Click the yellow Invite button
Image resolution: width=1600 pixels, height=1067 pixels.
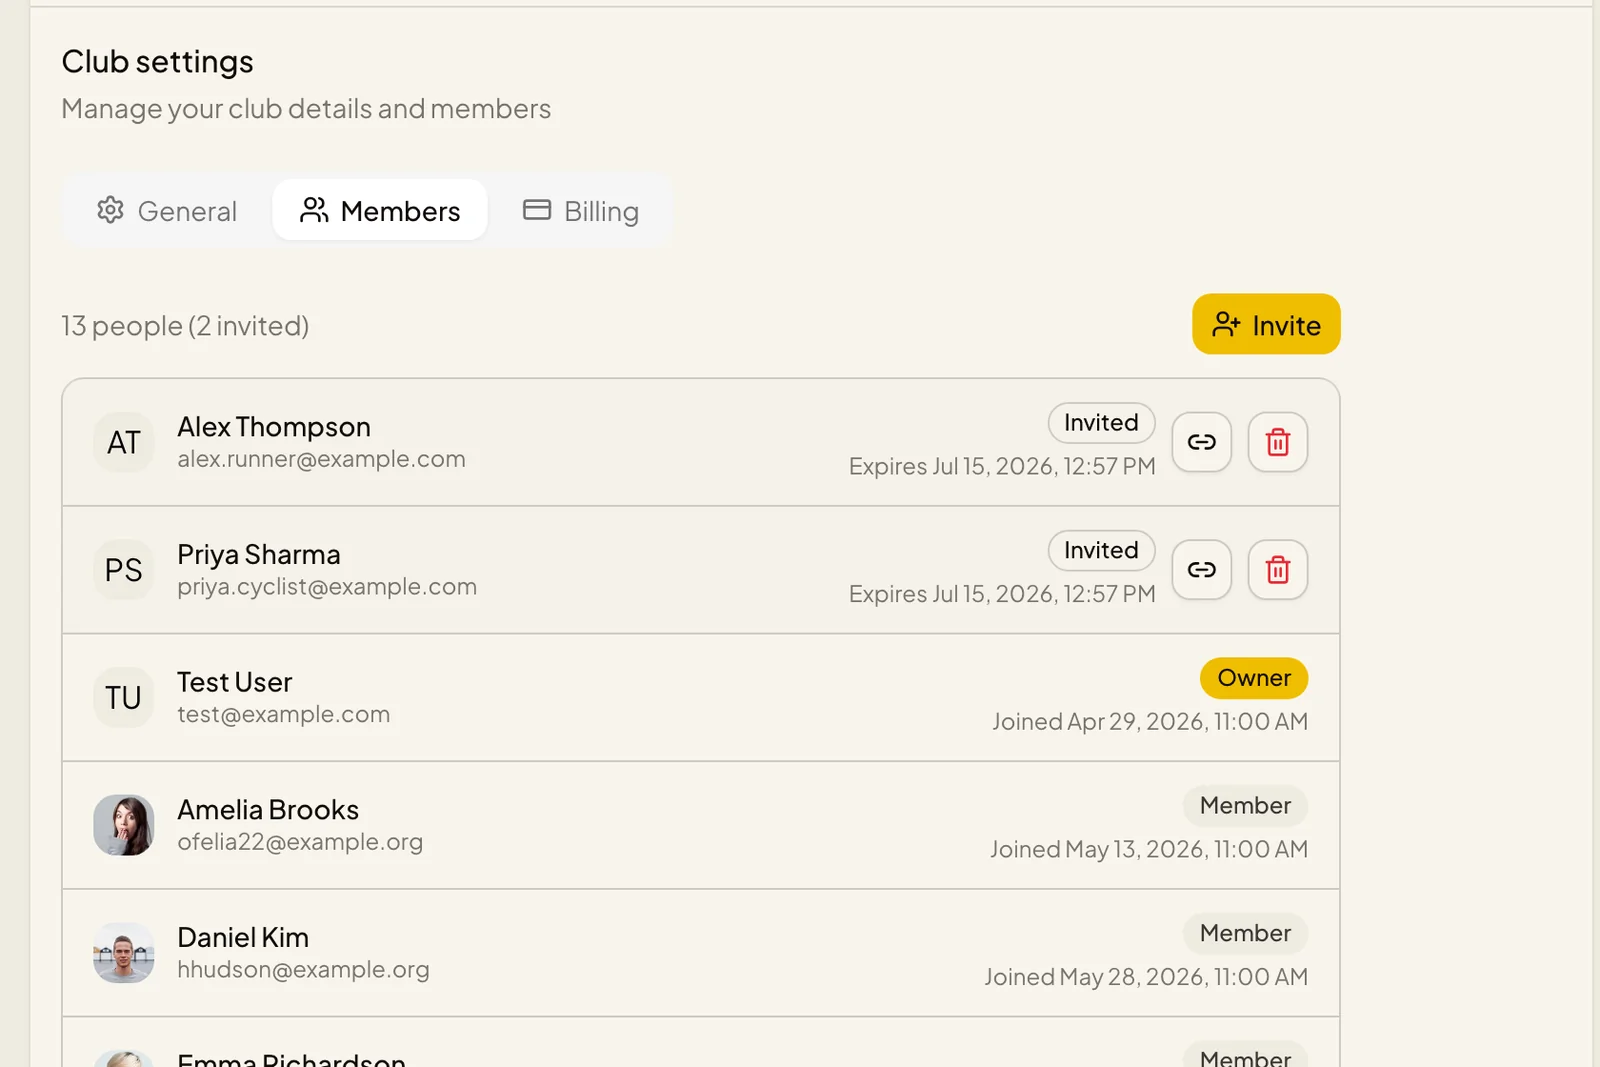(x=1266, y=324)
